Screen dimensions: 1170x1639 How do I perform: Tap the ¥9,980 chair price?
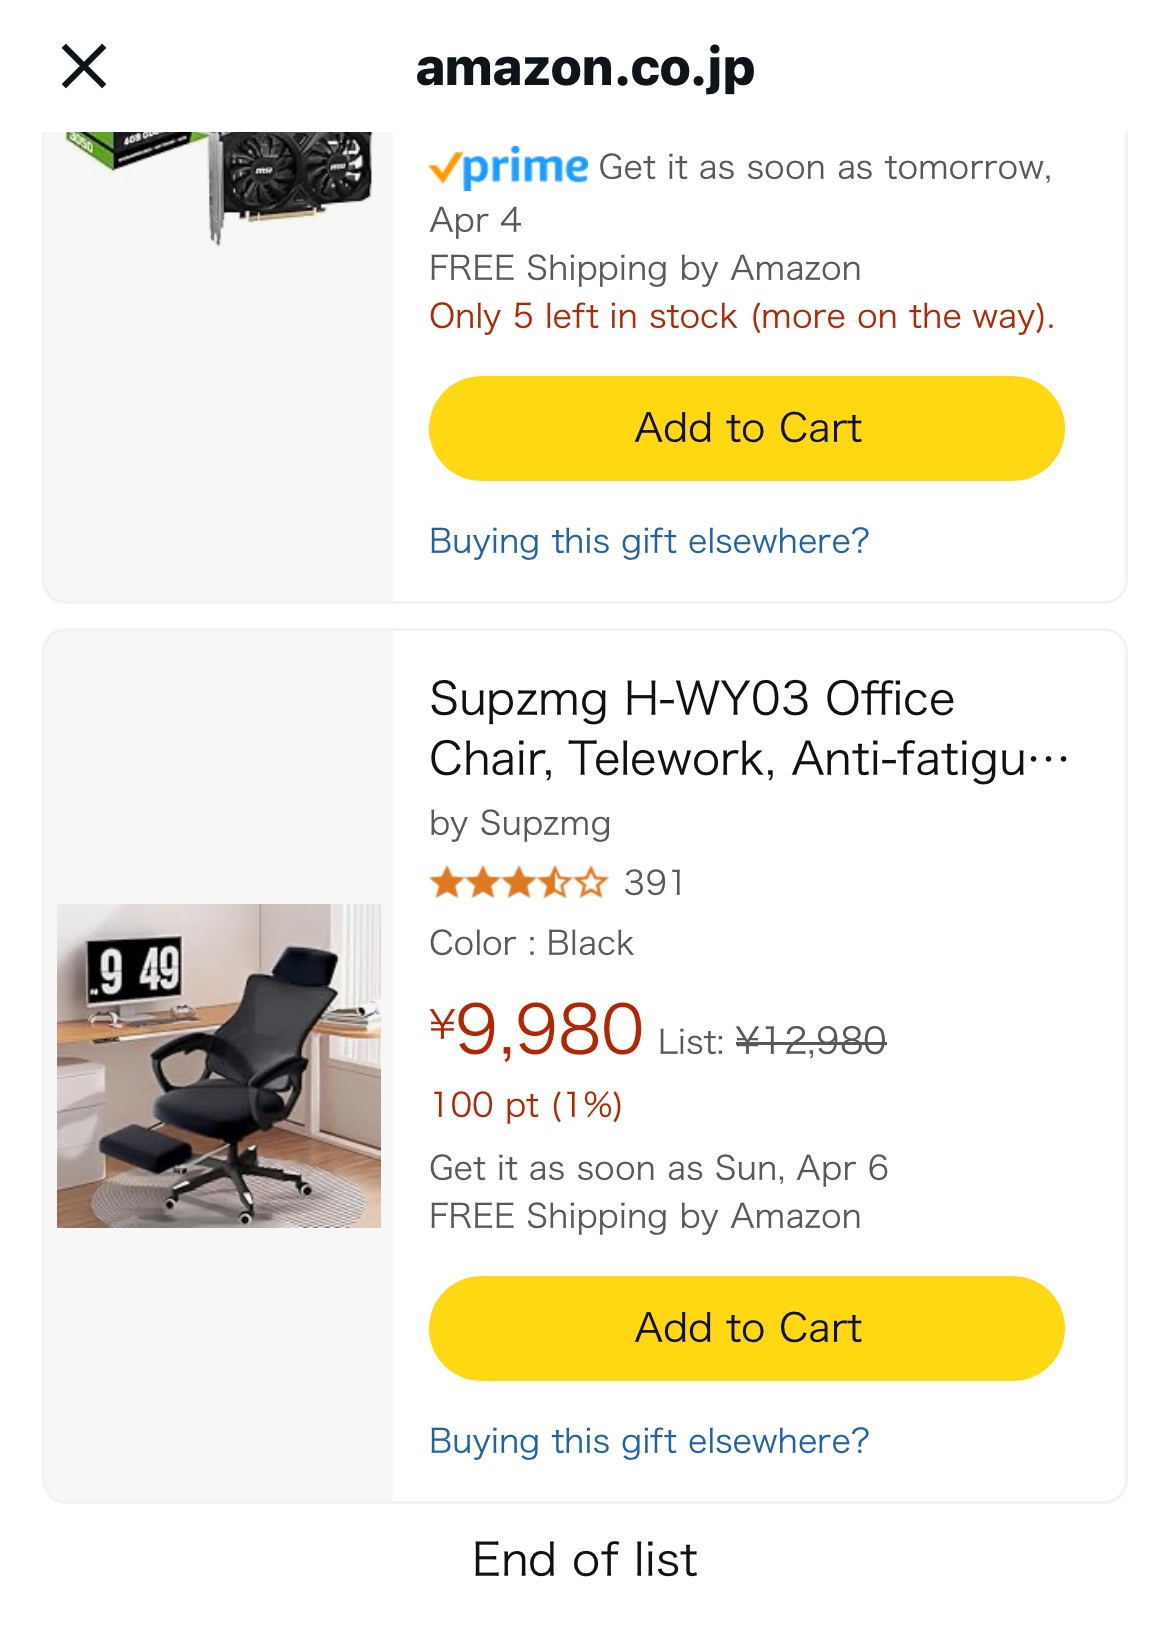[537, 1030]
